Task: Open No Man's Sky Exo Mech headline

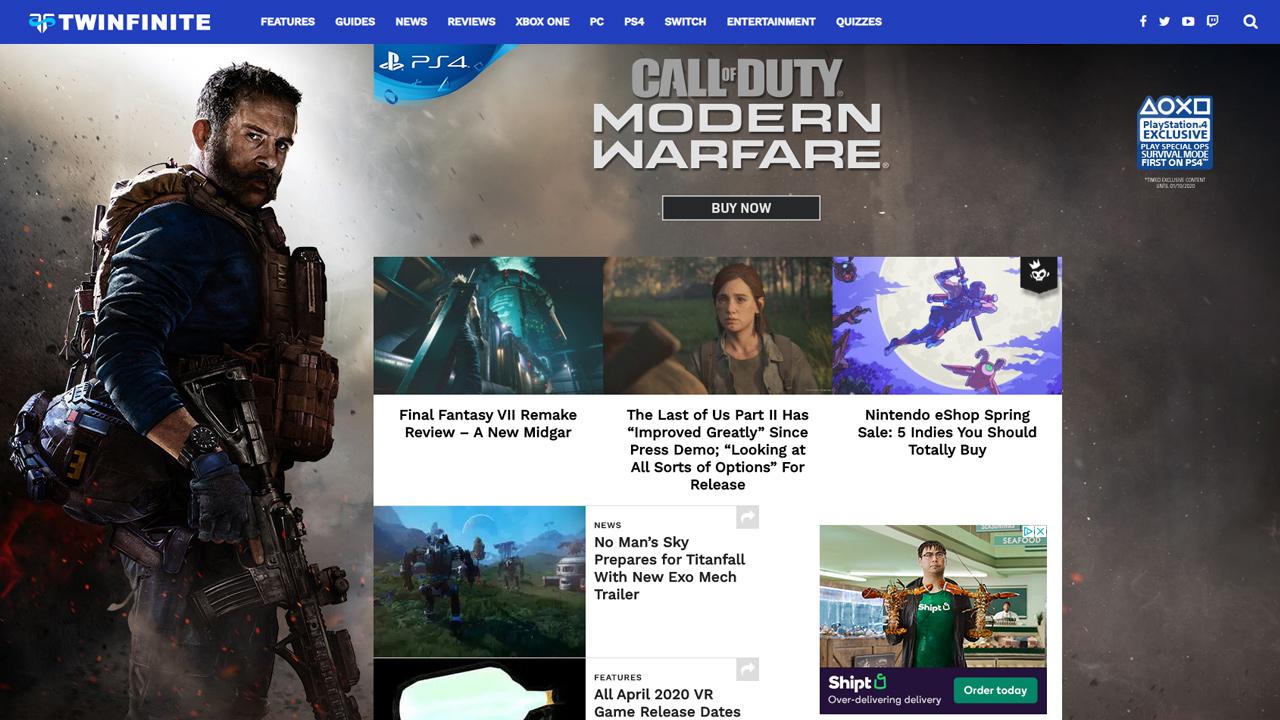Action: pos(669,568)
